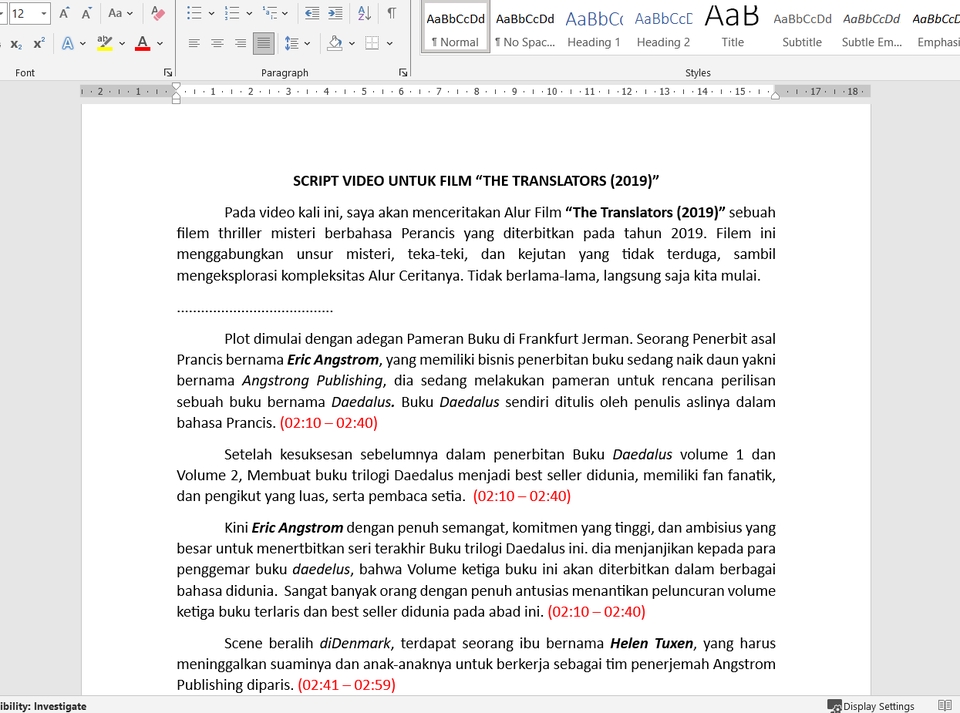Switch to Read Mode view icon

click(x=945, y=706)
